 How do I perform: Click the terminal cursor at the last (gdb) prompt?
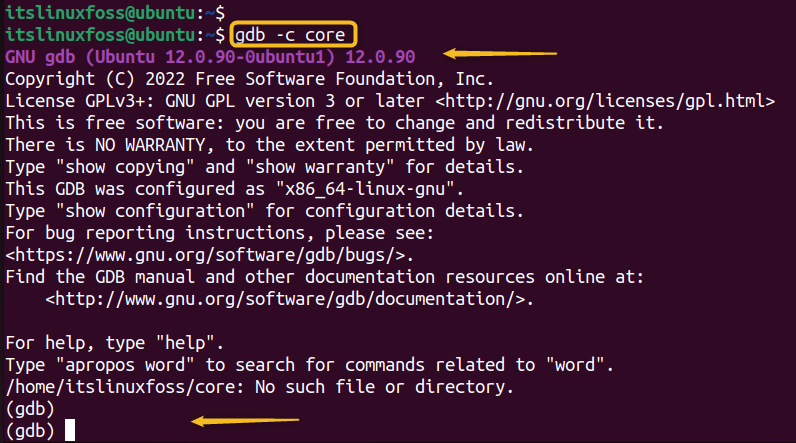(70, 430)
